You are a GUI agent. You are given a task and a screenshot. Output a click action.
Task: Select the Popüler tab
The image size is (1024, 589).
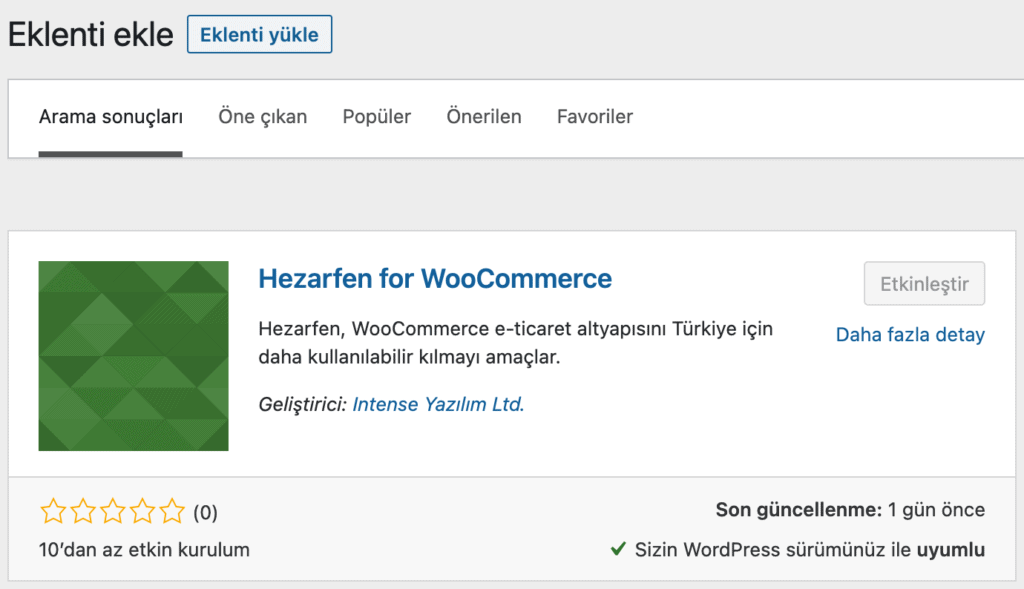tap(377, 117)
